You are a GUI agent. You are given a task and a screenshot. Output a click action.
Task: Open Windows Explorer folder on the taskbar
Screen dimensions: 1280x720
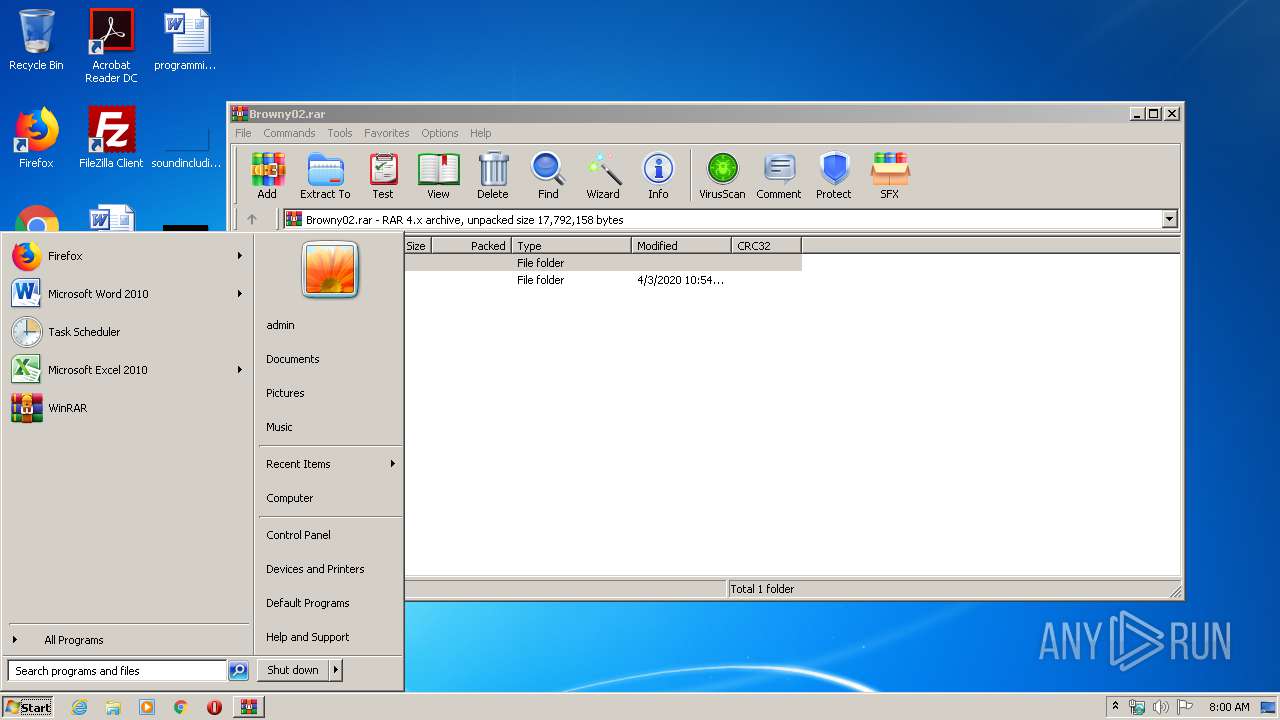click(113, 707)
